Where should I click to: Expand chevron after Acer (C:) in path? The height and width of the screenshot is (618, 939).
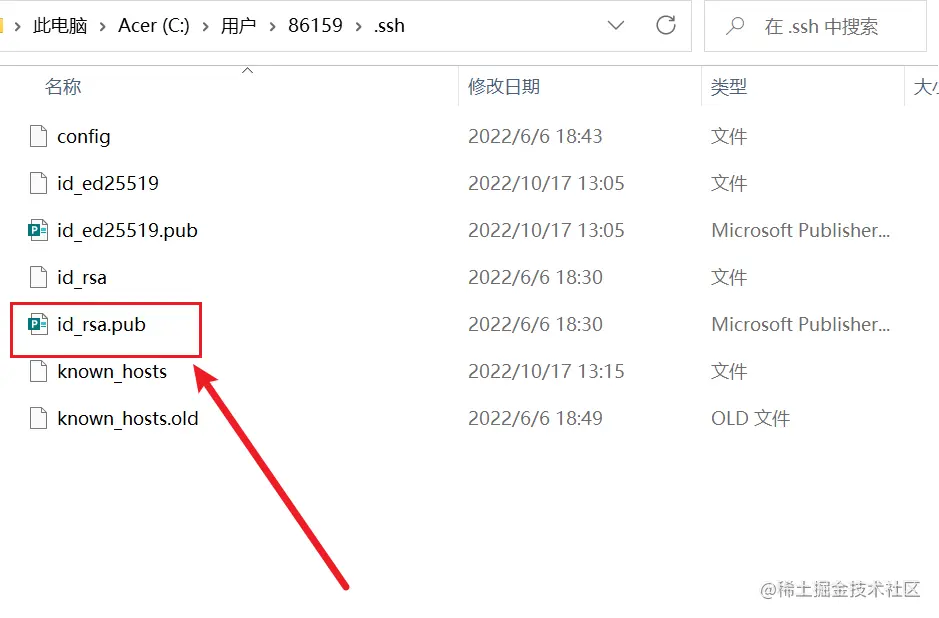tap(205, 26)
